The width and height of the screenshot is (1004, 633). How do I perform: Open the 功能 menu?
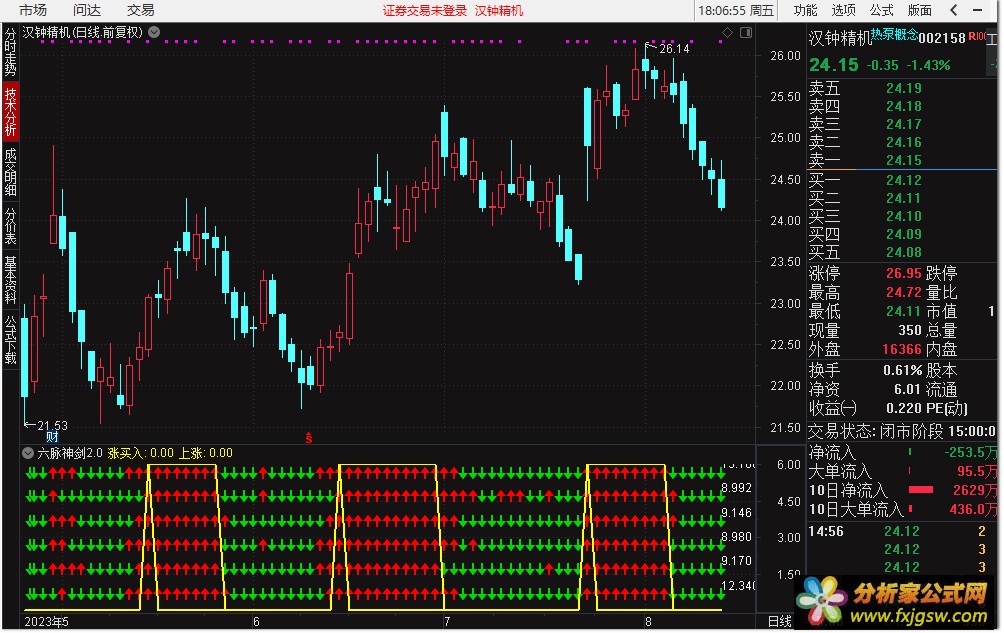pos(805,10)
